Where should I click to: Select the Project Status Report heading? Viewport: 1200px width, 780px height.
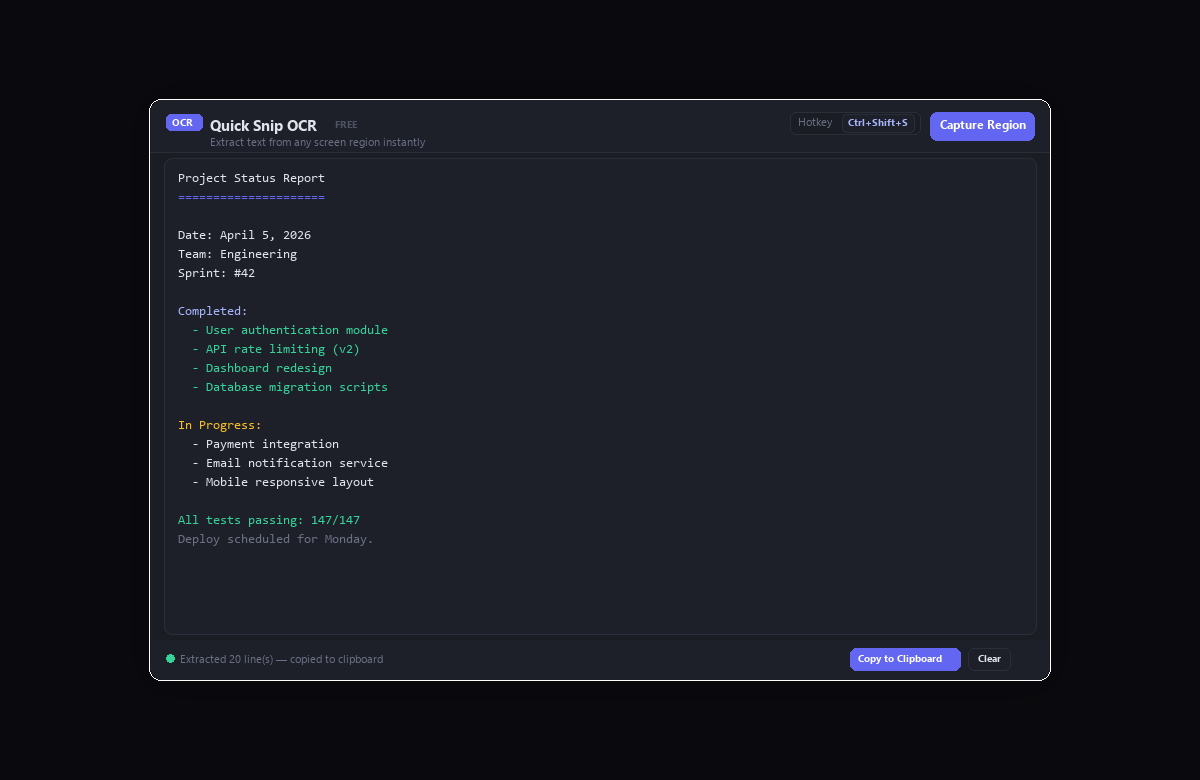coord(251,178)
